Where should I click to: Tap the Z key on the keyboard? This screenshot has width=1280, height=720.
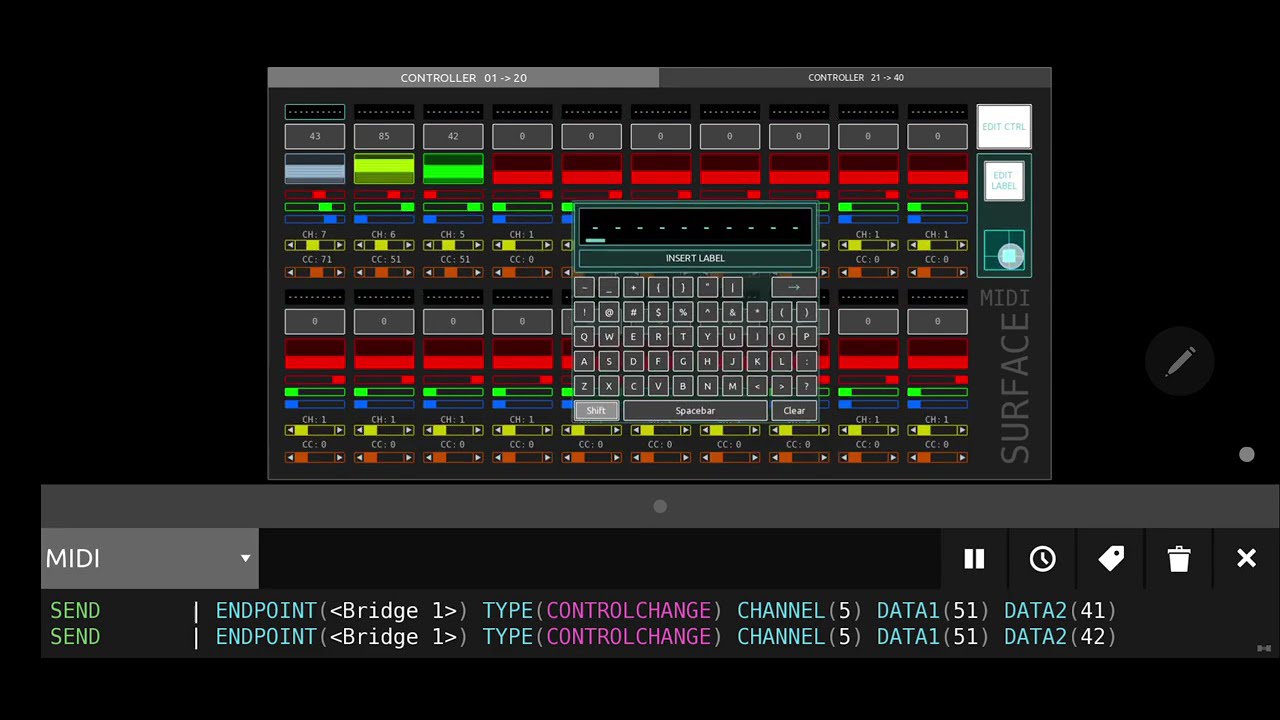coord(584,386)
